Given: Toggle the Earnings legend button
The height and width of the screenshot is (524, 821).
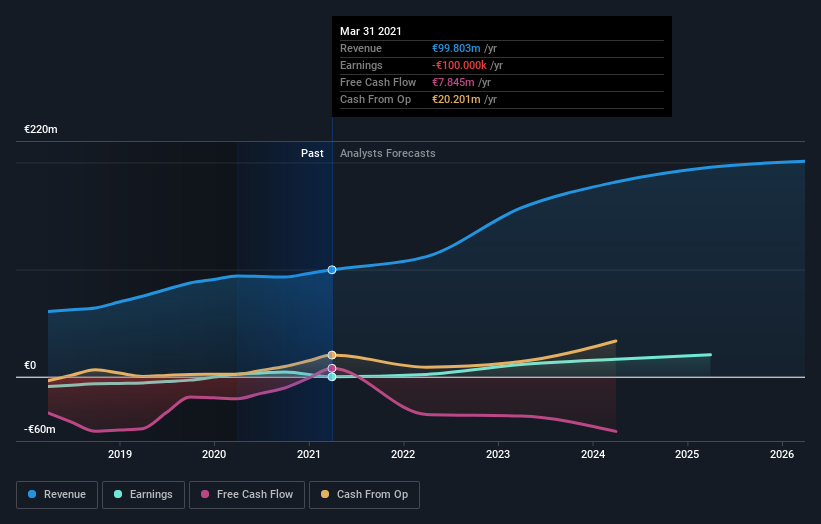Looking at the screenshot, I should tap(143, 495).
